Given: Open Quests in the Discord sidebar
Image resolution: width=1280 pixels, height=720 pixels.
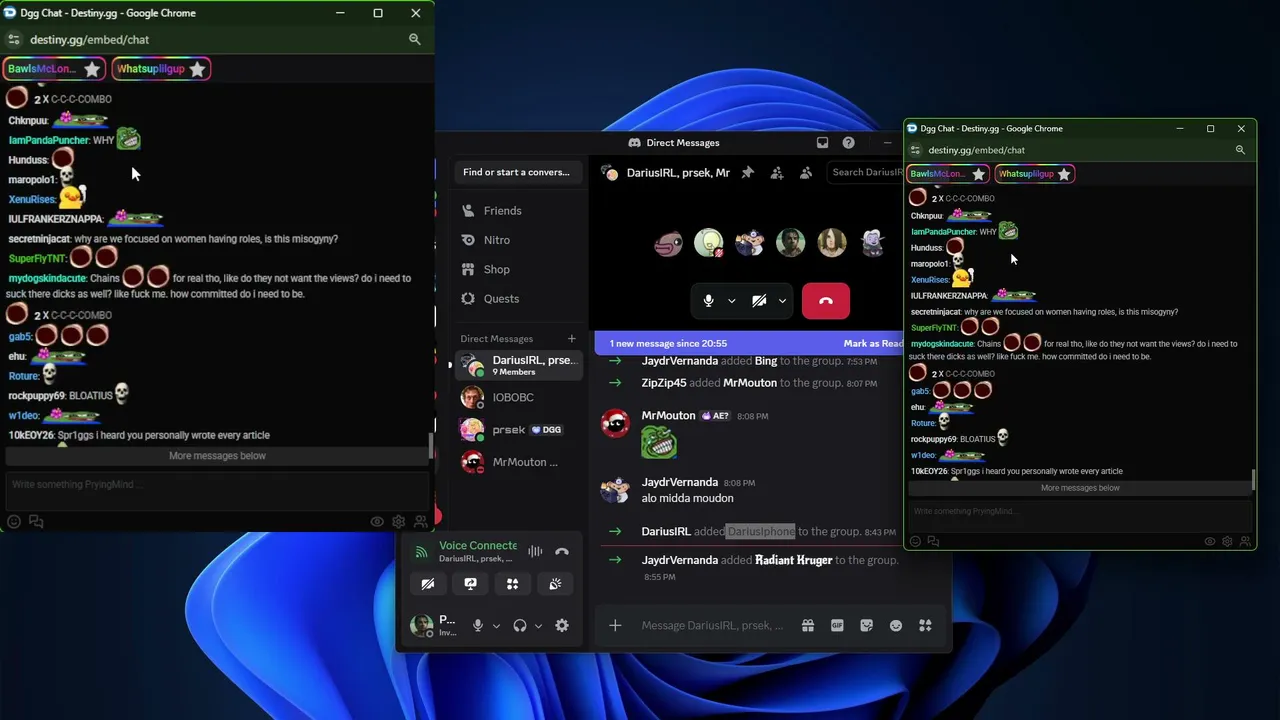Looking at the screenshot, I should pyautogui.click(x=517, y=299).
